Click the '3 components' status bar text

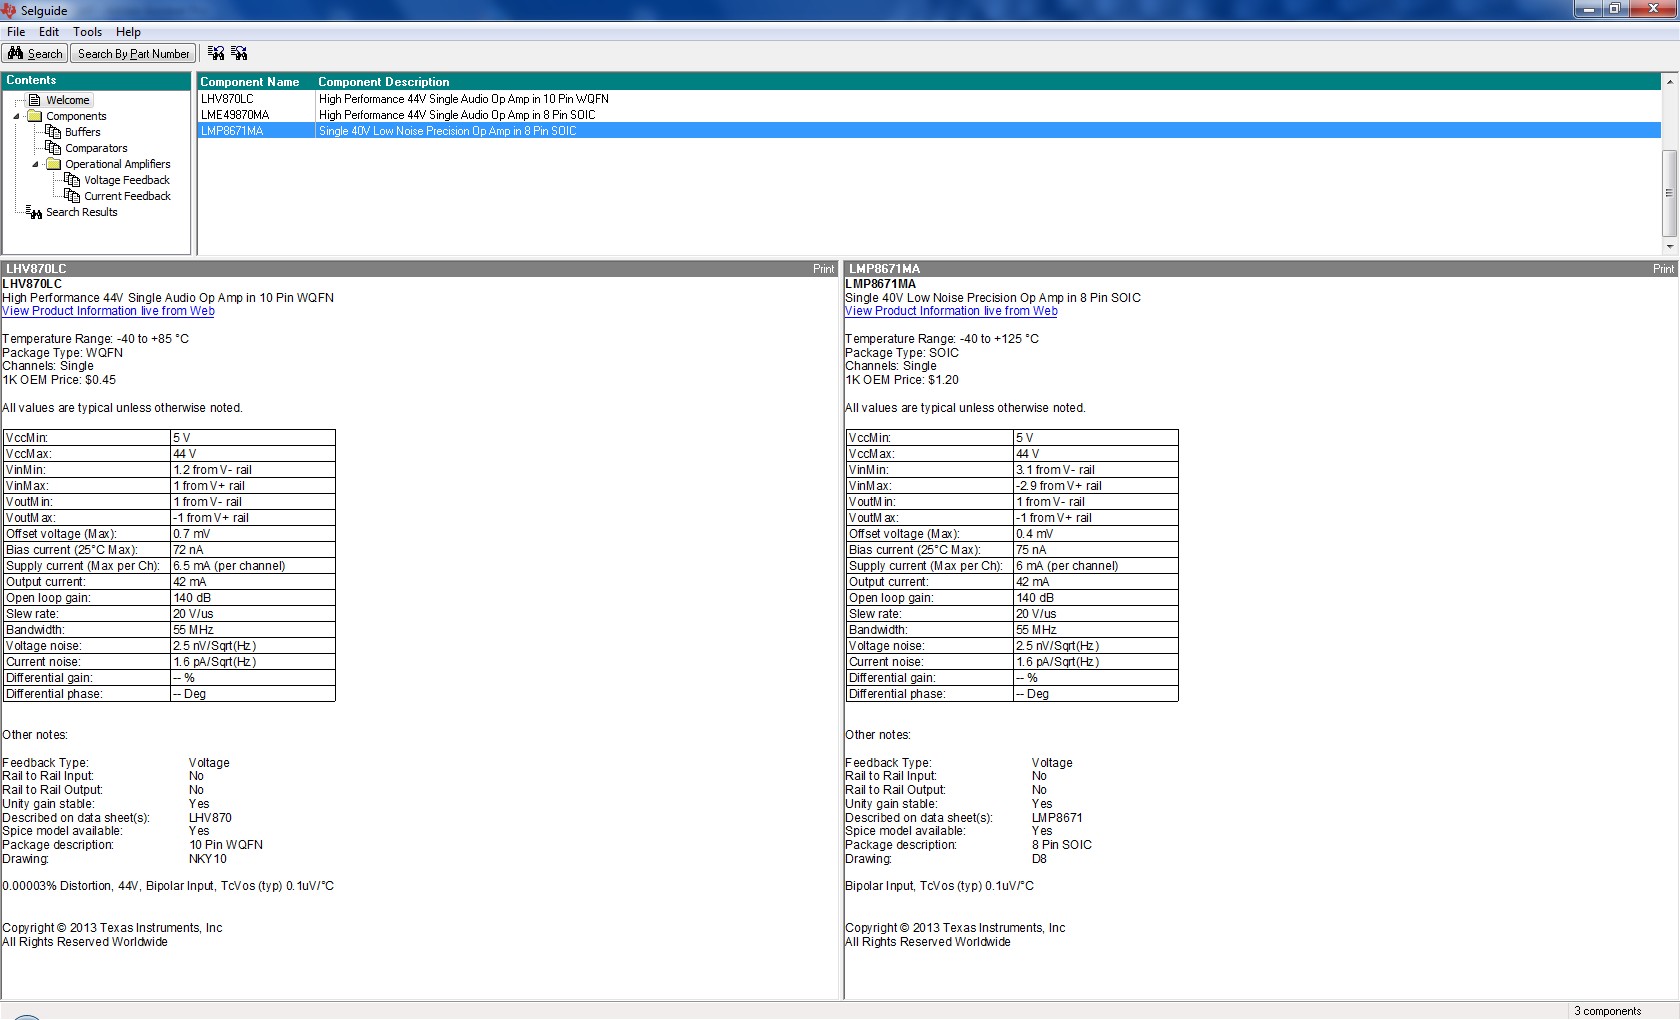click(1607, 1011)
